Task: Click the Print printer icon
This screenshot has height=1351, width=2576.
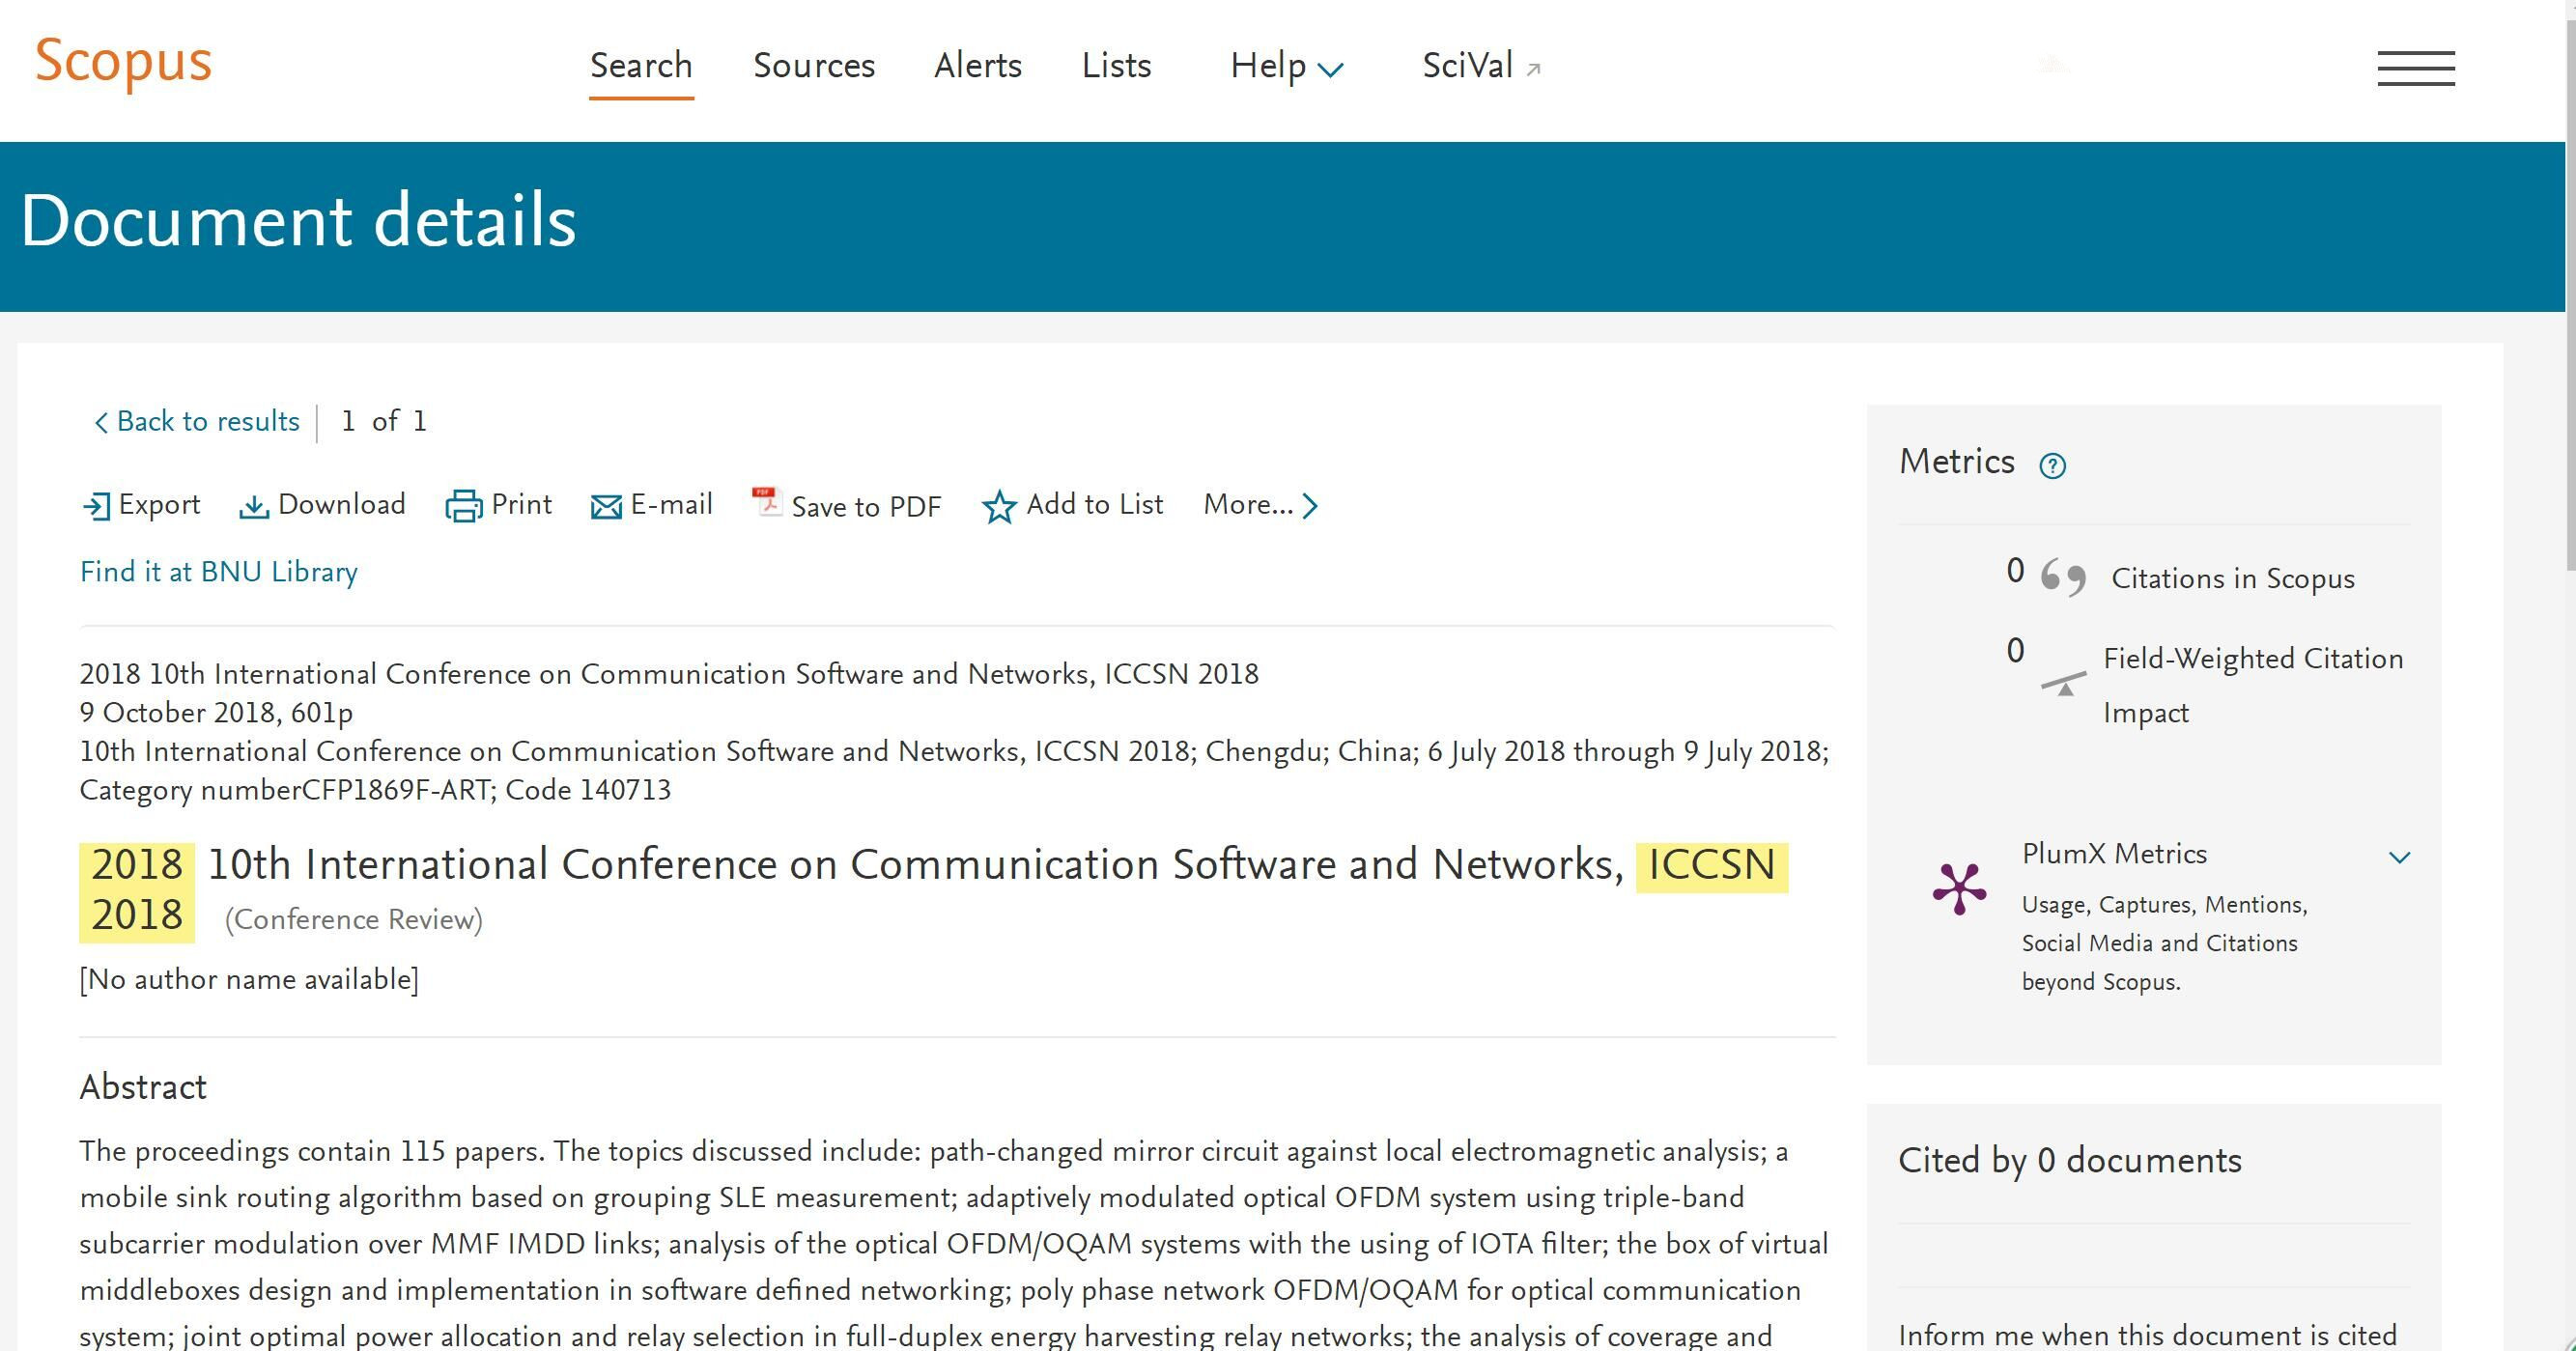Action: point(463,506)
